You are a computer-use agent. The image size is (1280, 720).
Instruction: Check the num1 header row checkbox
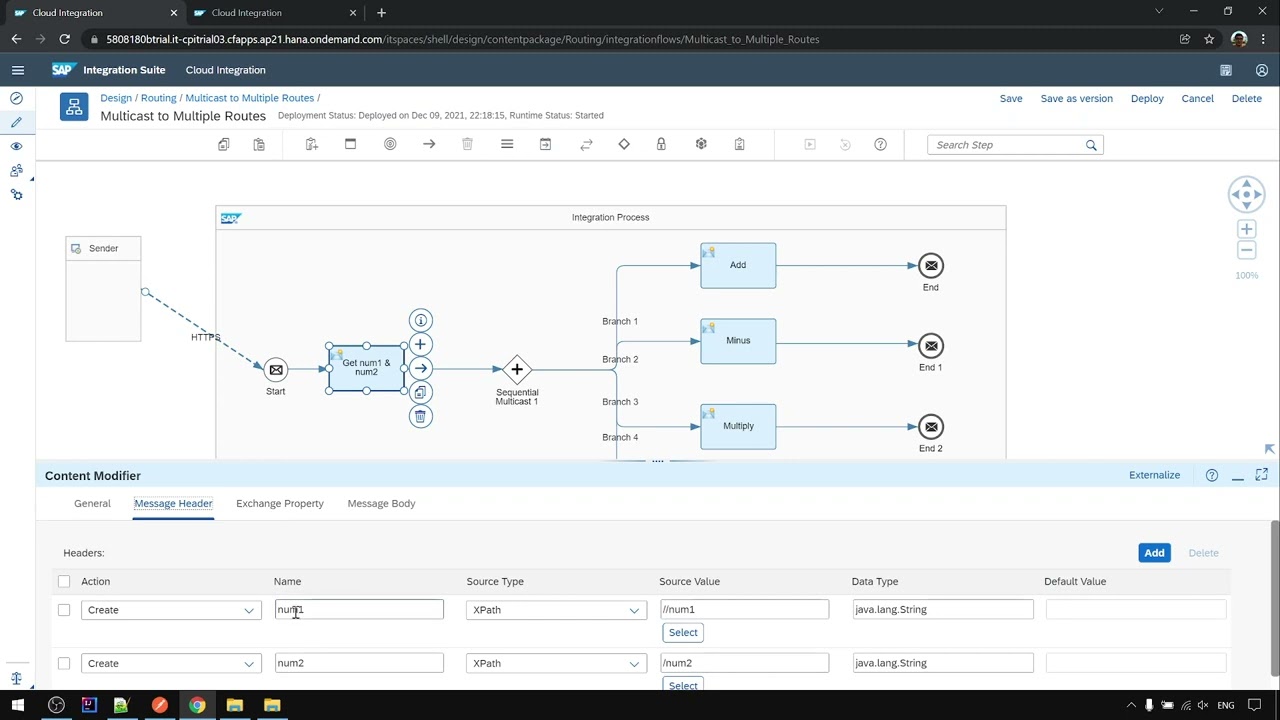[64, 610]
